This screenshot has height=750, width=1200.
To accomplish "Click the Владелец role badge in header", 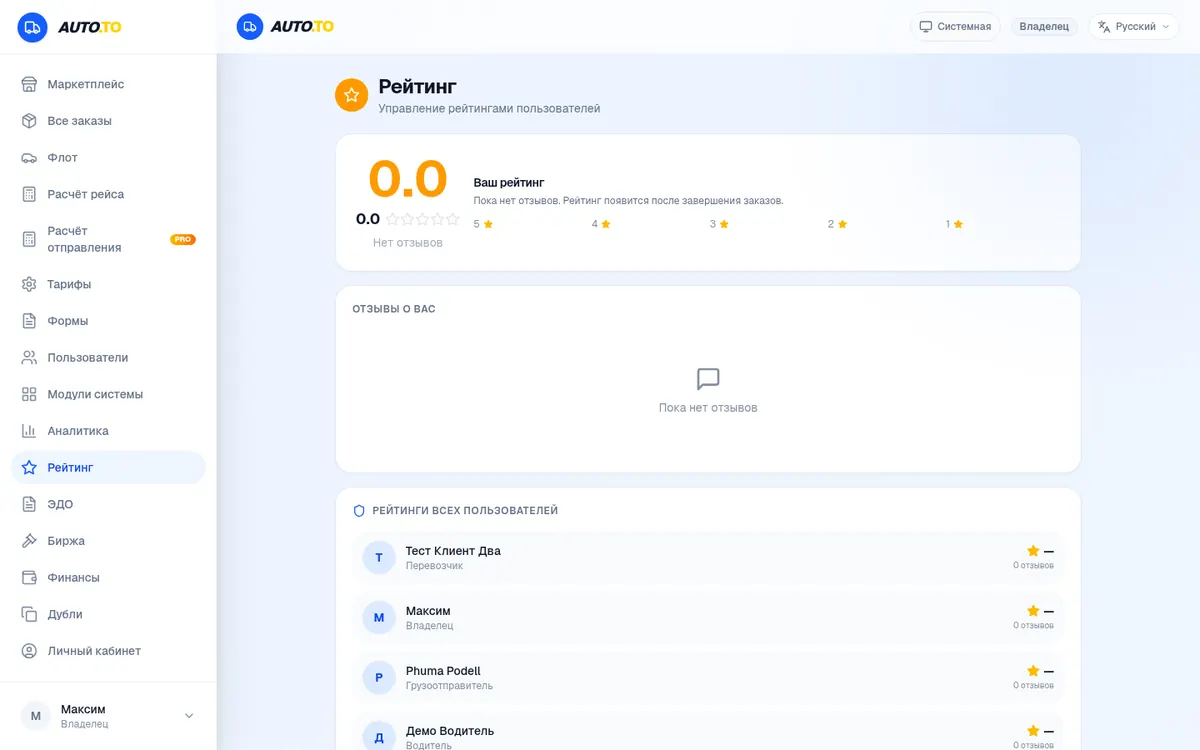I will click(1044, 27).
